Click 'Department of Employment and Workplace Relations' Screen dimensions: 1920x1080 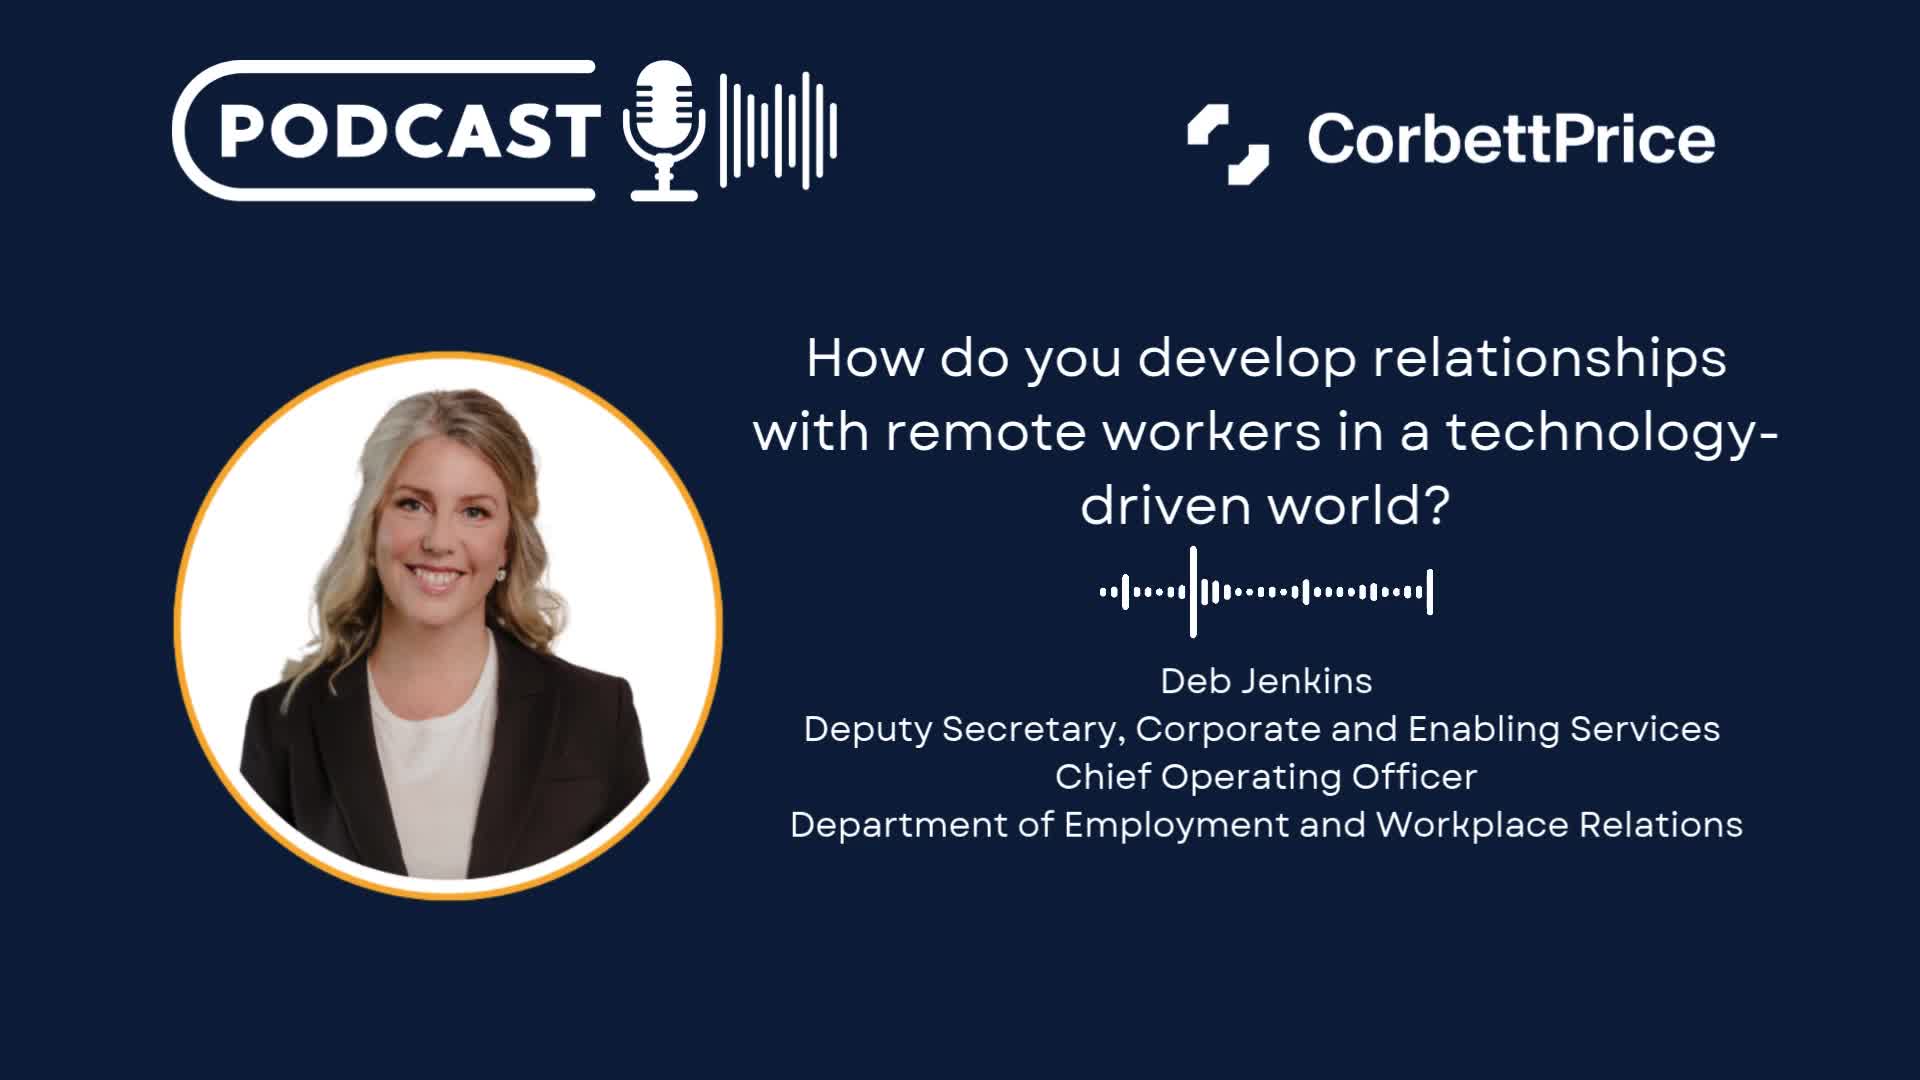[x=1266, y=825]
